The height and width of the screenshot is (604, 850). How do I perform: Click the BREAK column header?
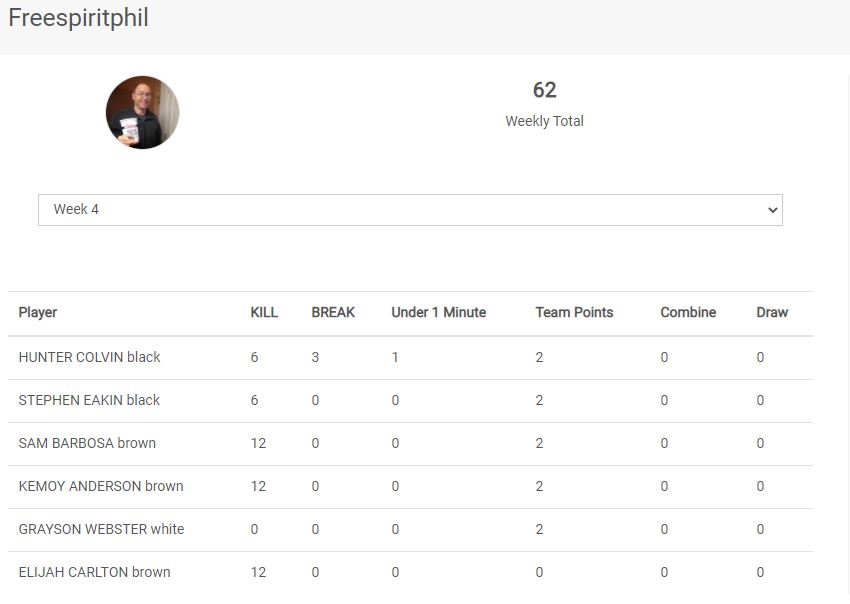[333, 312]
